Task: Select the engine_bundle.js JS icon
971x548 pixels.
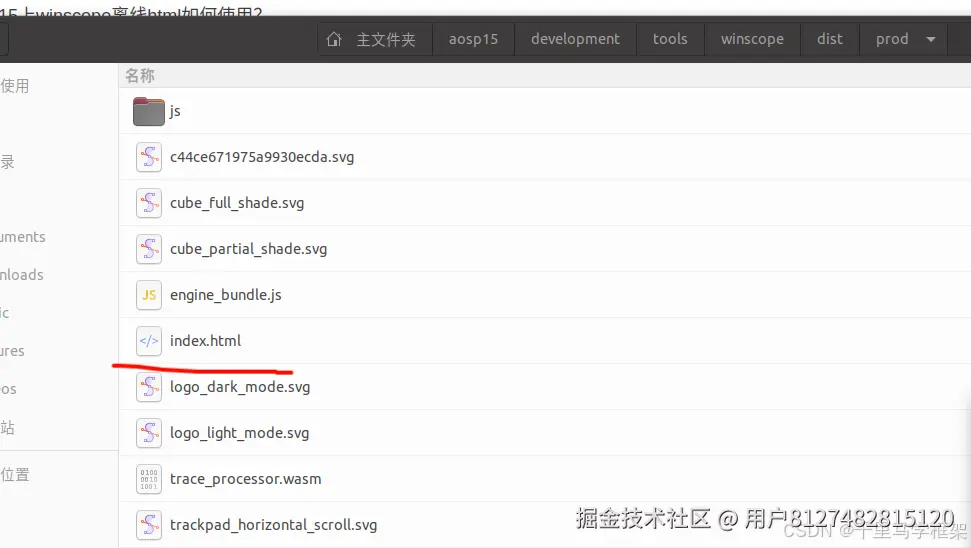Action: pos(149,295)
